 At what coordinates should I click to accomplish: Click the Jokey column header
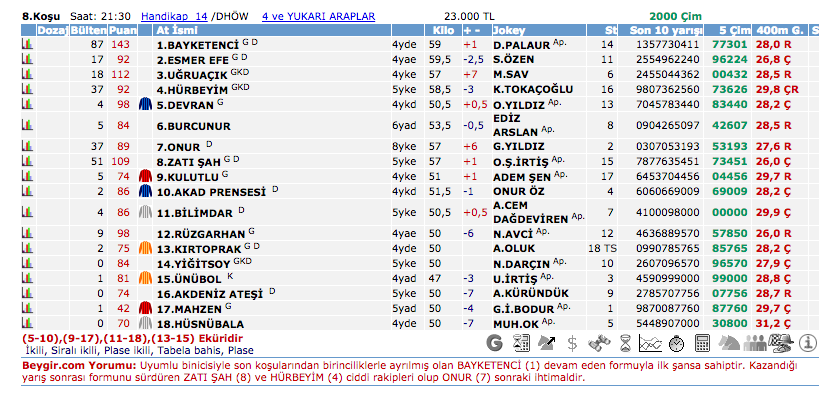pyautogui.click(x=509, y=31)
